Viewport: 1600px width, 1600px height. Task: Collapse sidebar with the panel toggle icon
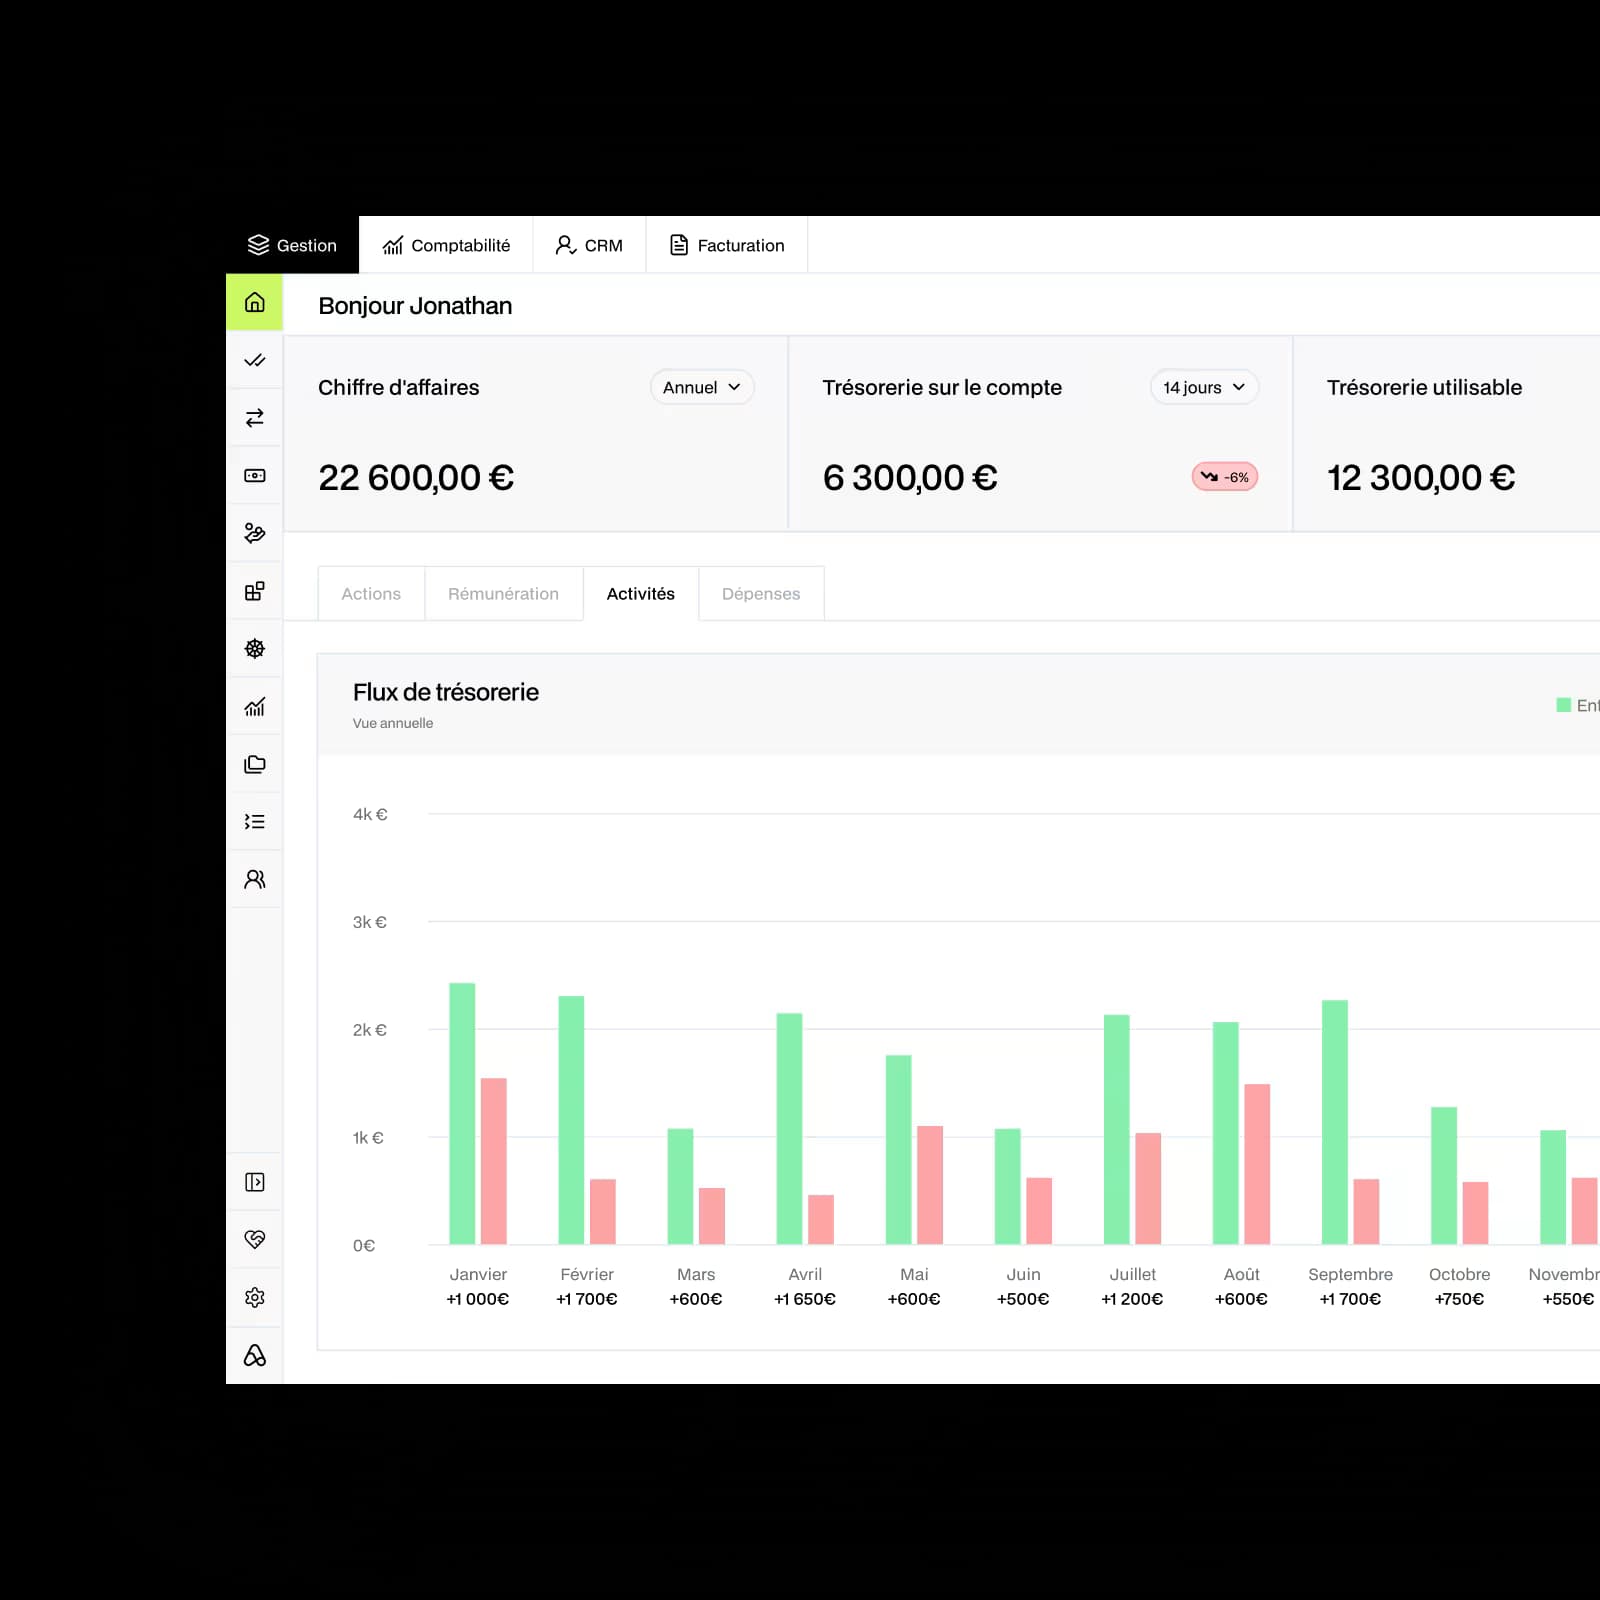point(255,1182)
